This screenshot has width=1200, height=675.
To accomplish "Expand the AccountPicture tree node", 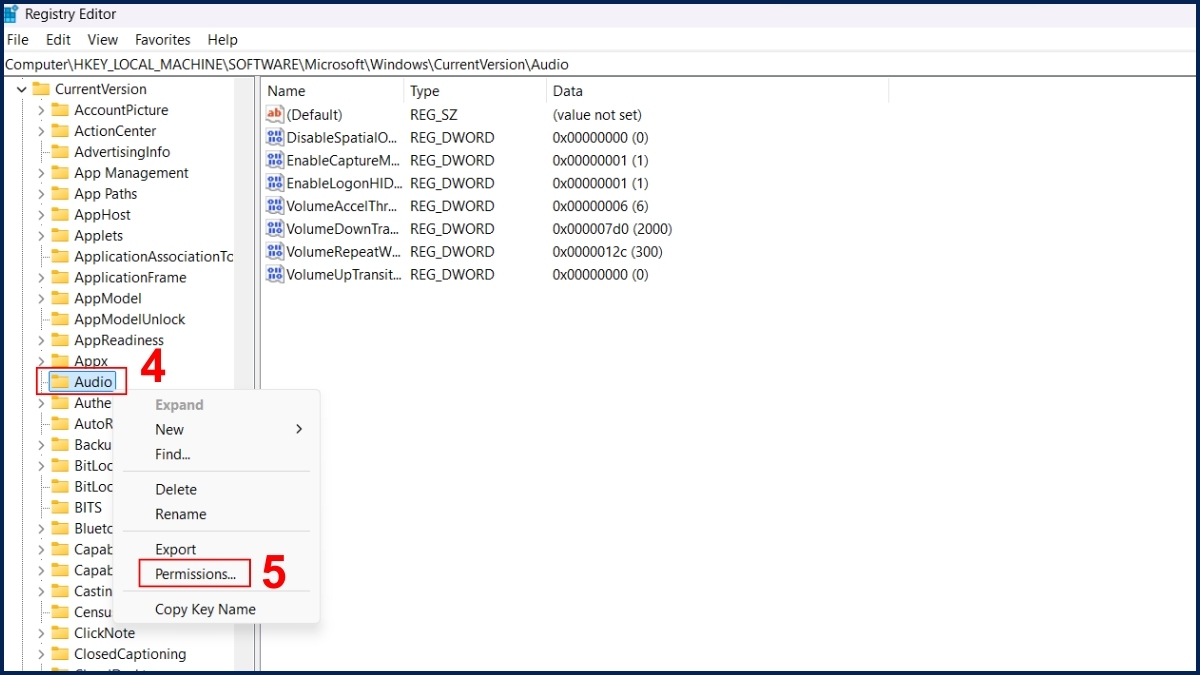I will 40,109.
